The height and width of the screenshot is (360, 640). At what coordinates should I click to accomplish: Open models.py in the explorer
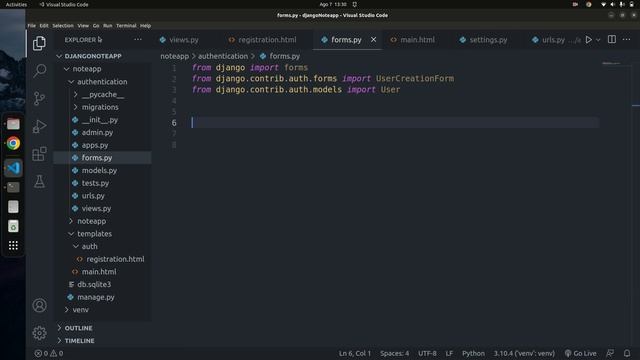(x=99, y=170)
